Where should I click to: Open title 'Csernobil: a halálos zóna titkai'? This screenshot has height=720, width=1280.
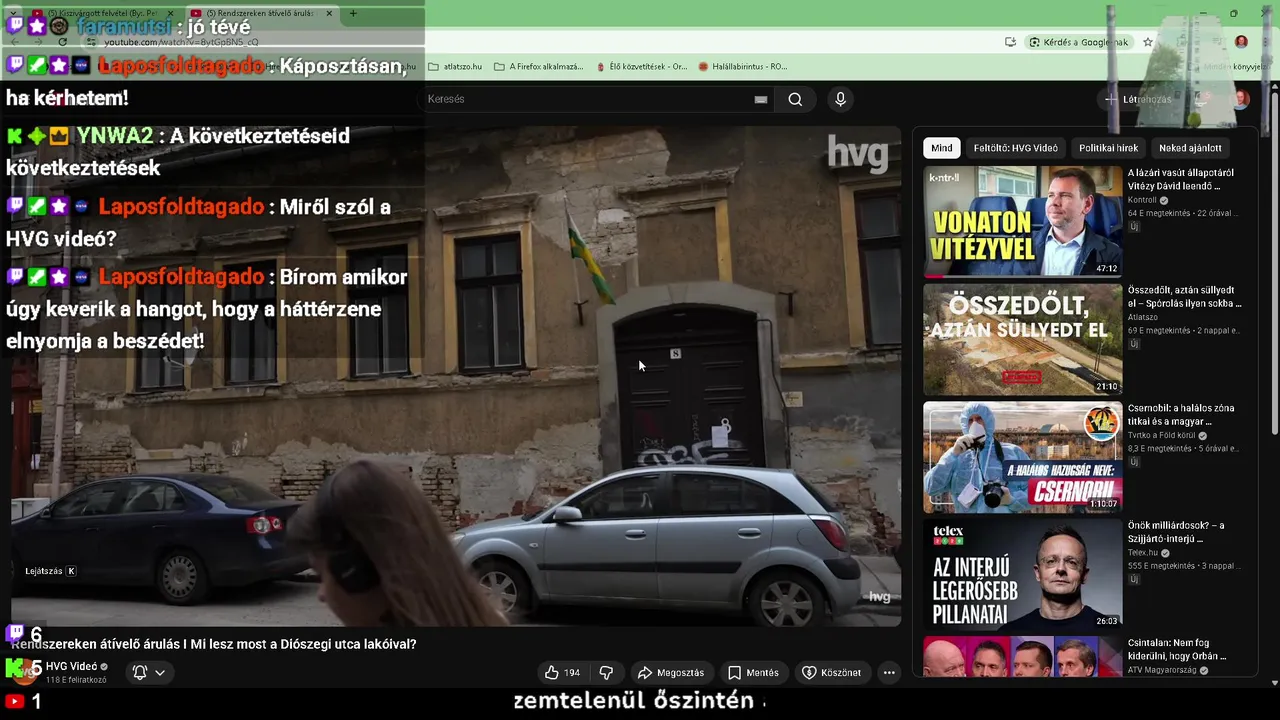(x=1181, y=414)
